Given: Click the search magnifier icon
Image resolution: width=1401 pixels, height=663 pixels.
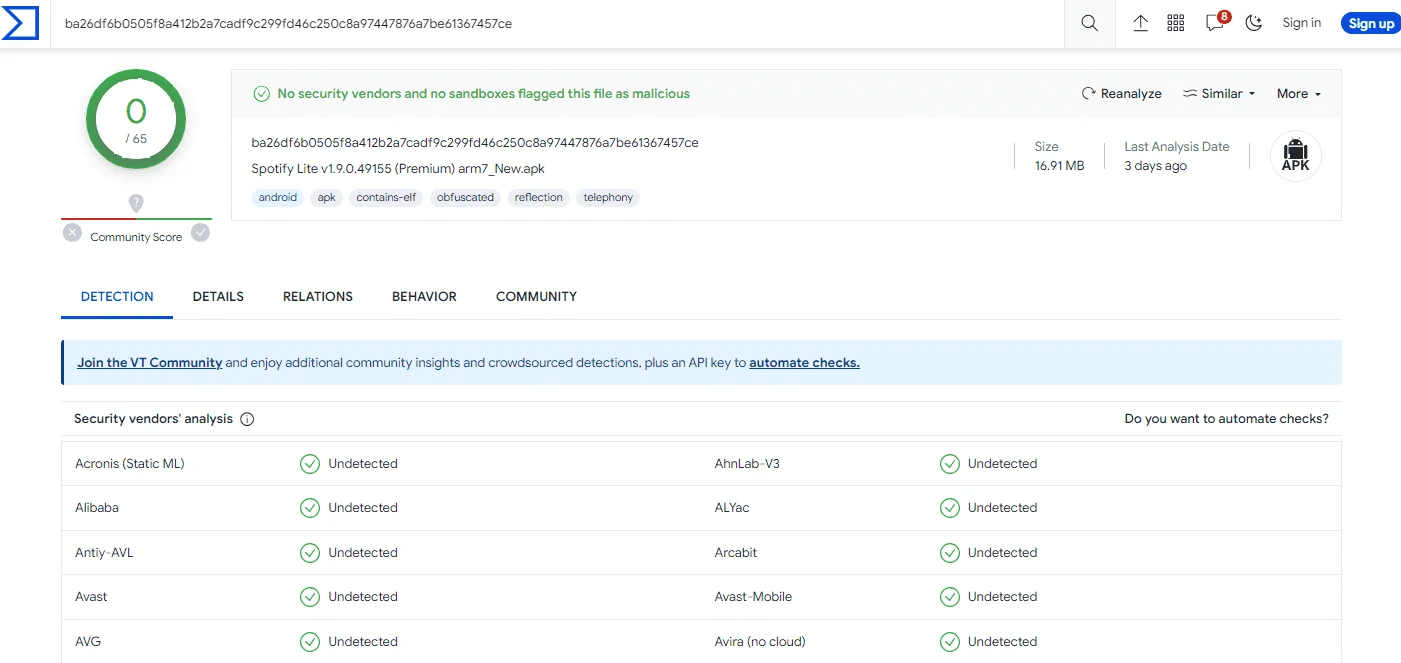Looking at the screenshot, I should pos(1089,23).
